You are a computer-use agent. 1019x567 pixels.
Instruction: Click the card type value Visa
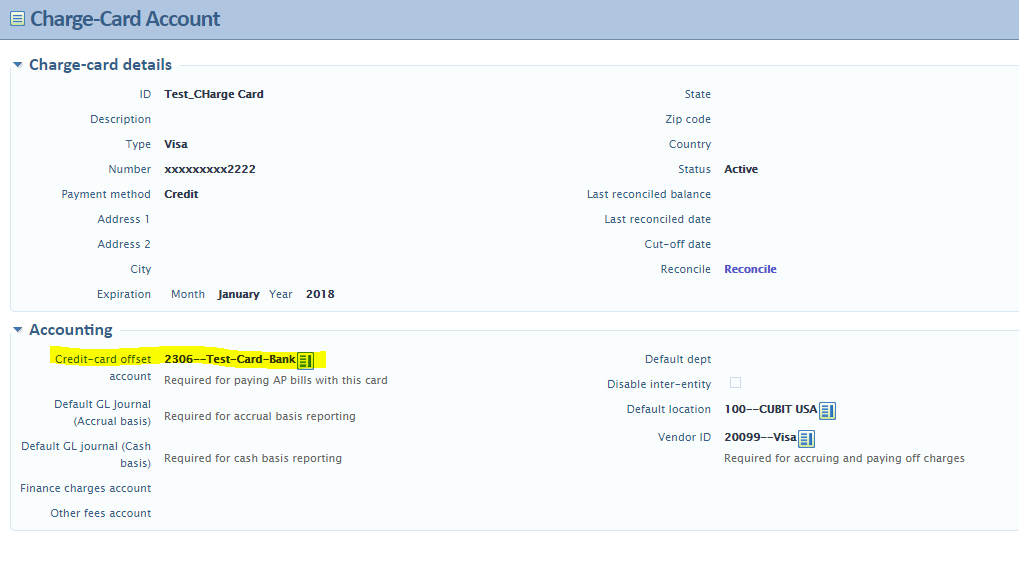175,144
